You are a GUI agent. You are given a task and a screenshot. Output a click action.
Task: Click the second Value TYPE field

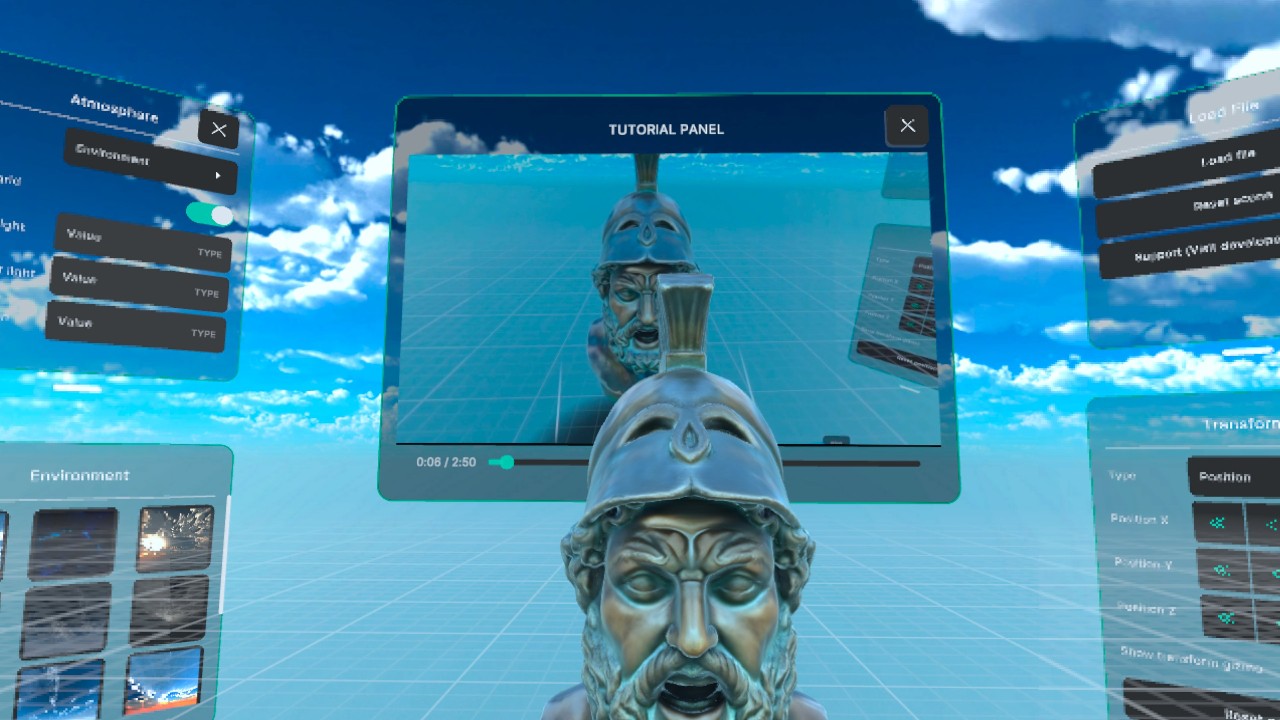[x=139, y=284]
